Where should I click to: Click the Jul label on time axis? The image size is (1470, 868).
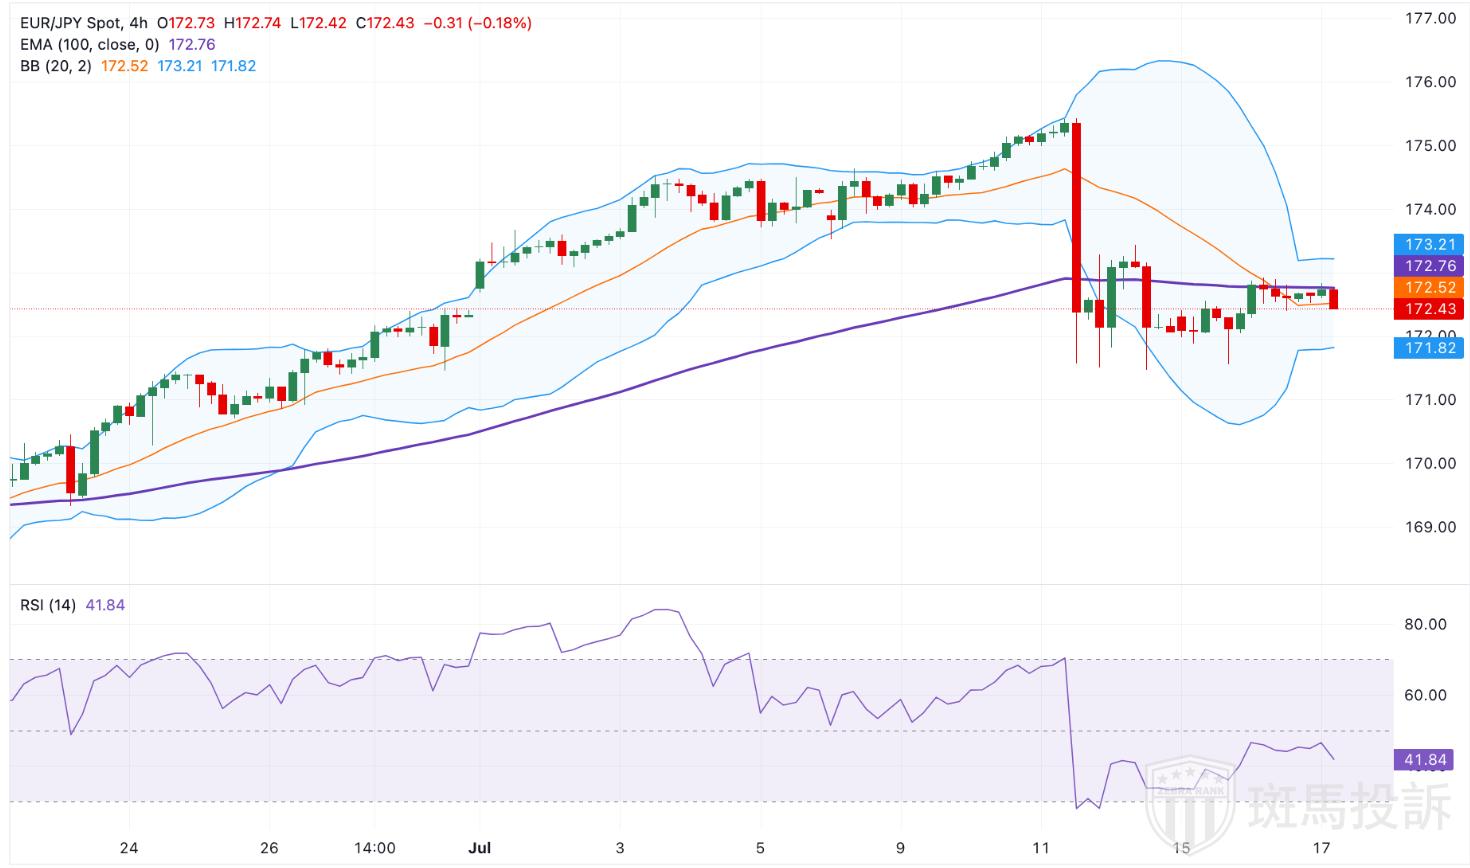coord(480,848)
